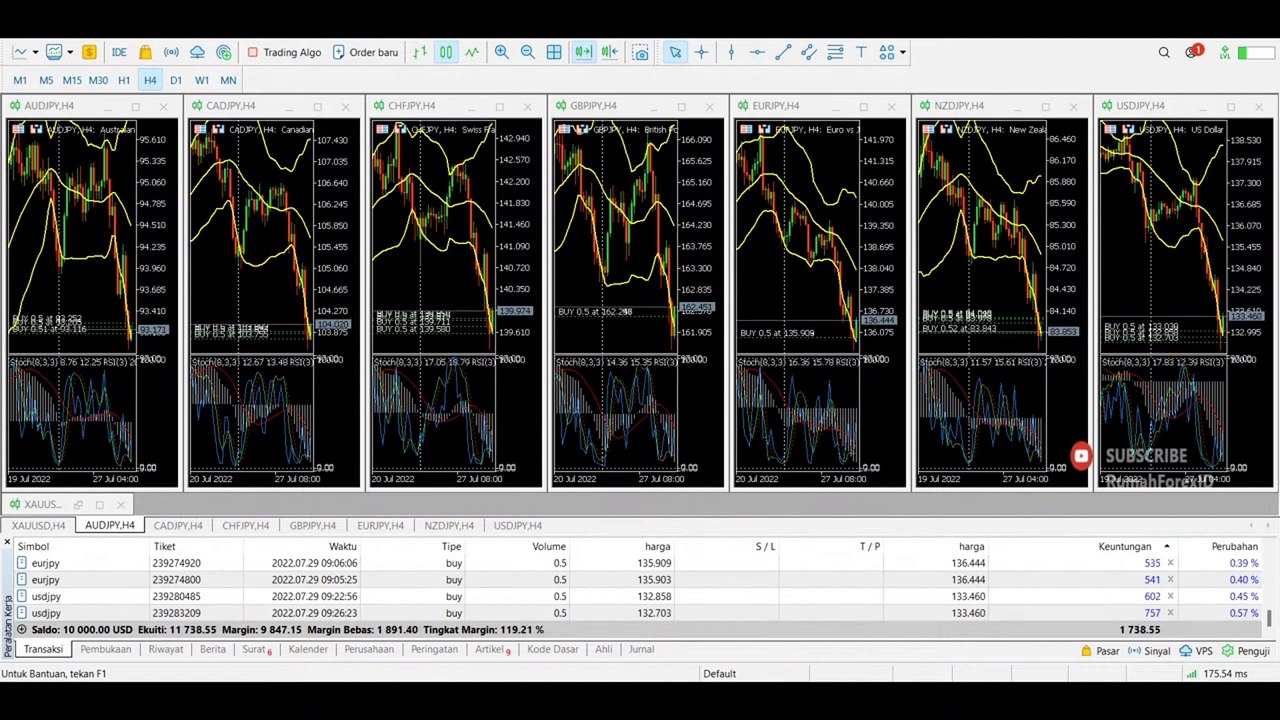
Task: Open the chart type dropdown arrow
Action: click(35, 52)
